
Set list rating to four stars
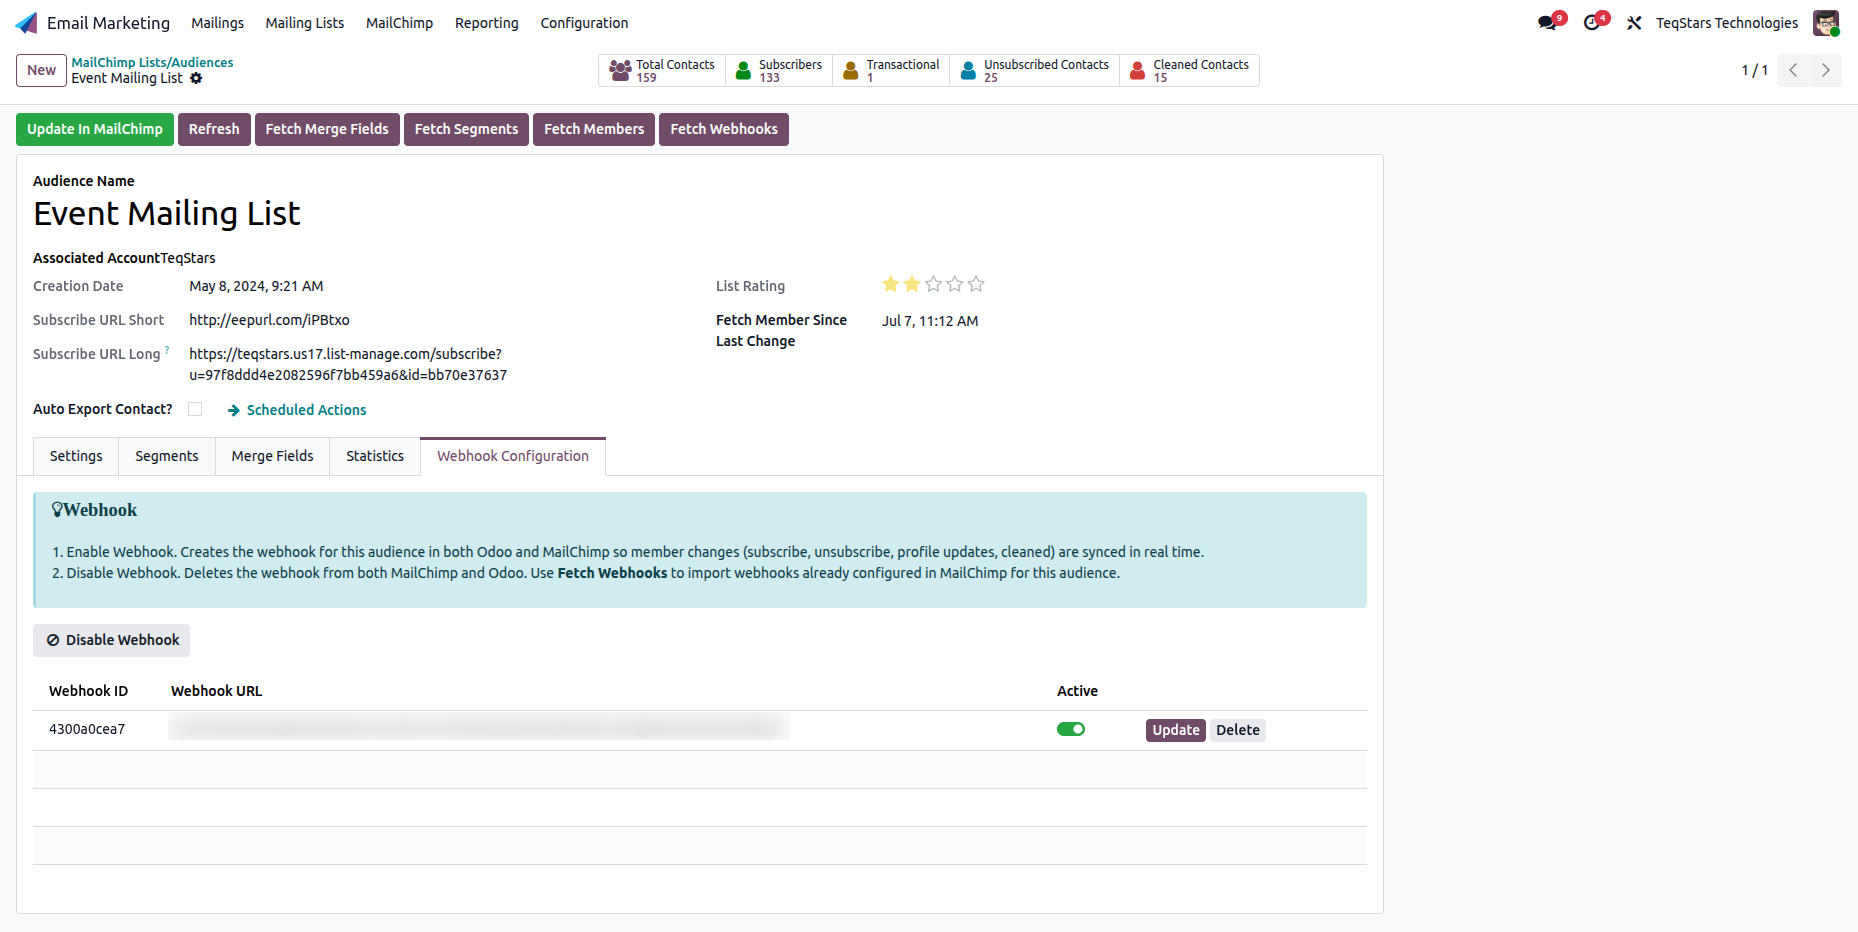[x=955, y=285]
